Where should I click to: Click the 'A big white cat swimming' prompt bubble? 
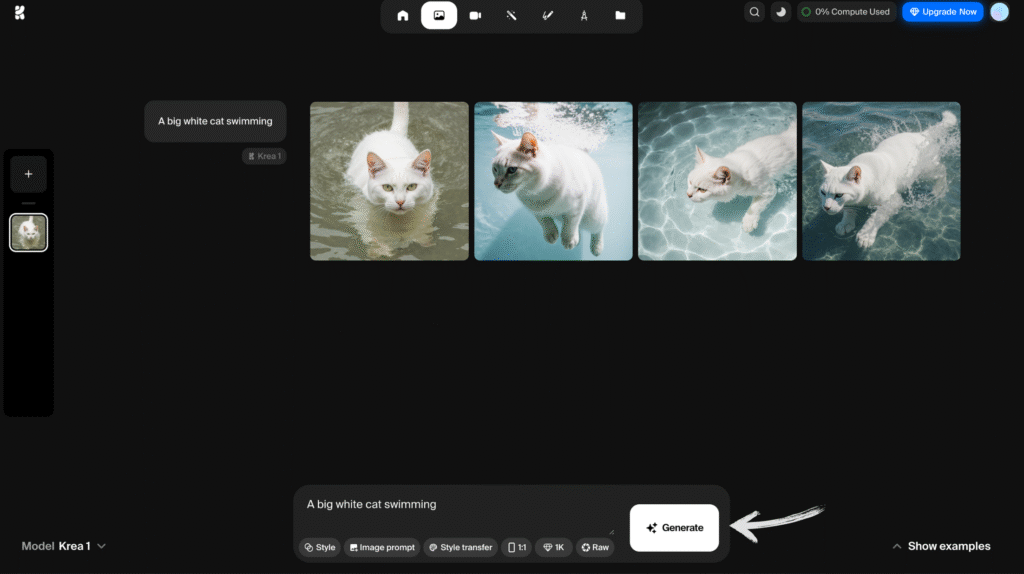click(216, 121)
